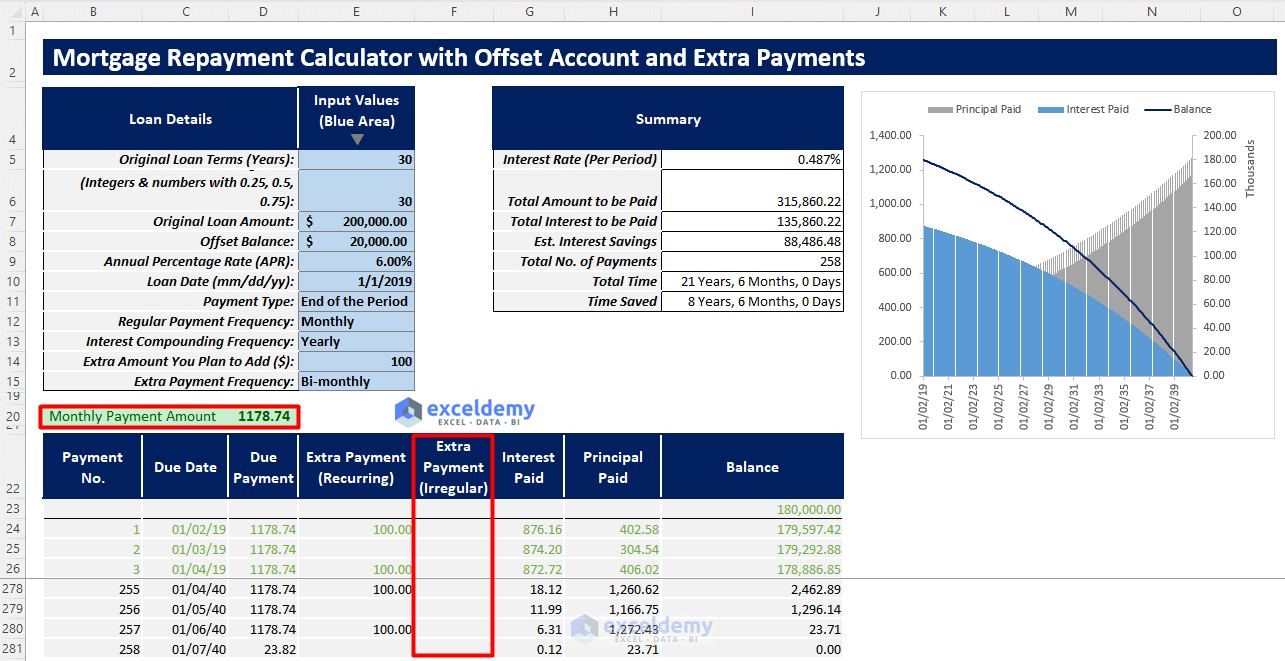Select the Monthly Payment Amount 1178.74 cell
The height and width of the screenshot is (661, 1285).
tap(264, 416)
